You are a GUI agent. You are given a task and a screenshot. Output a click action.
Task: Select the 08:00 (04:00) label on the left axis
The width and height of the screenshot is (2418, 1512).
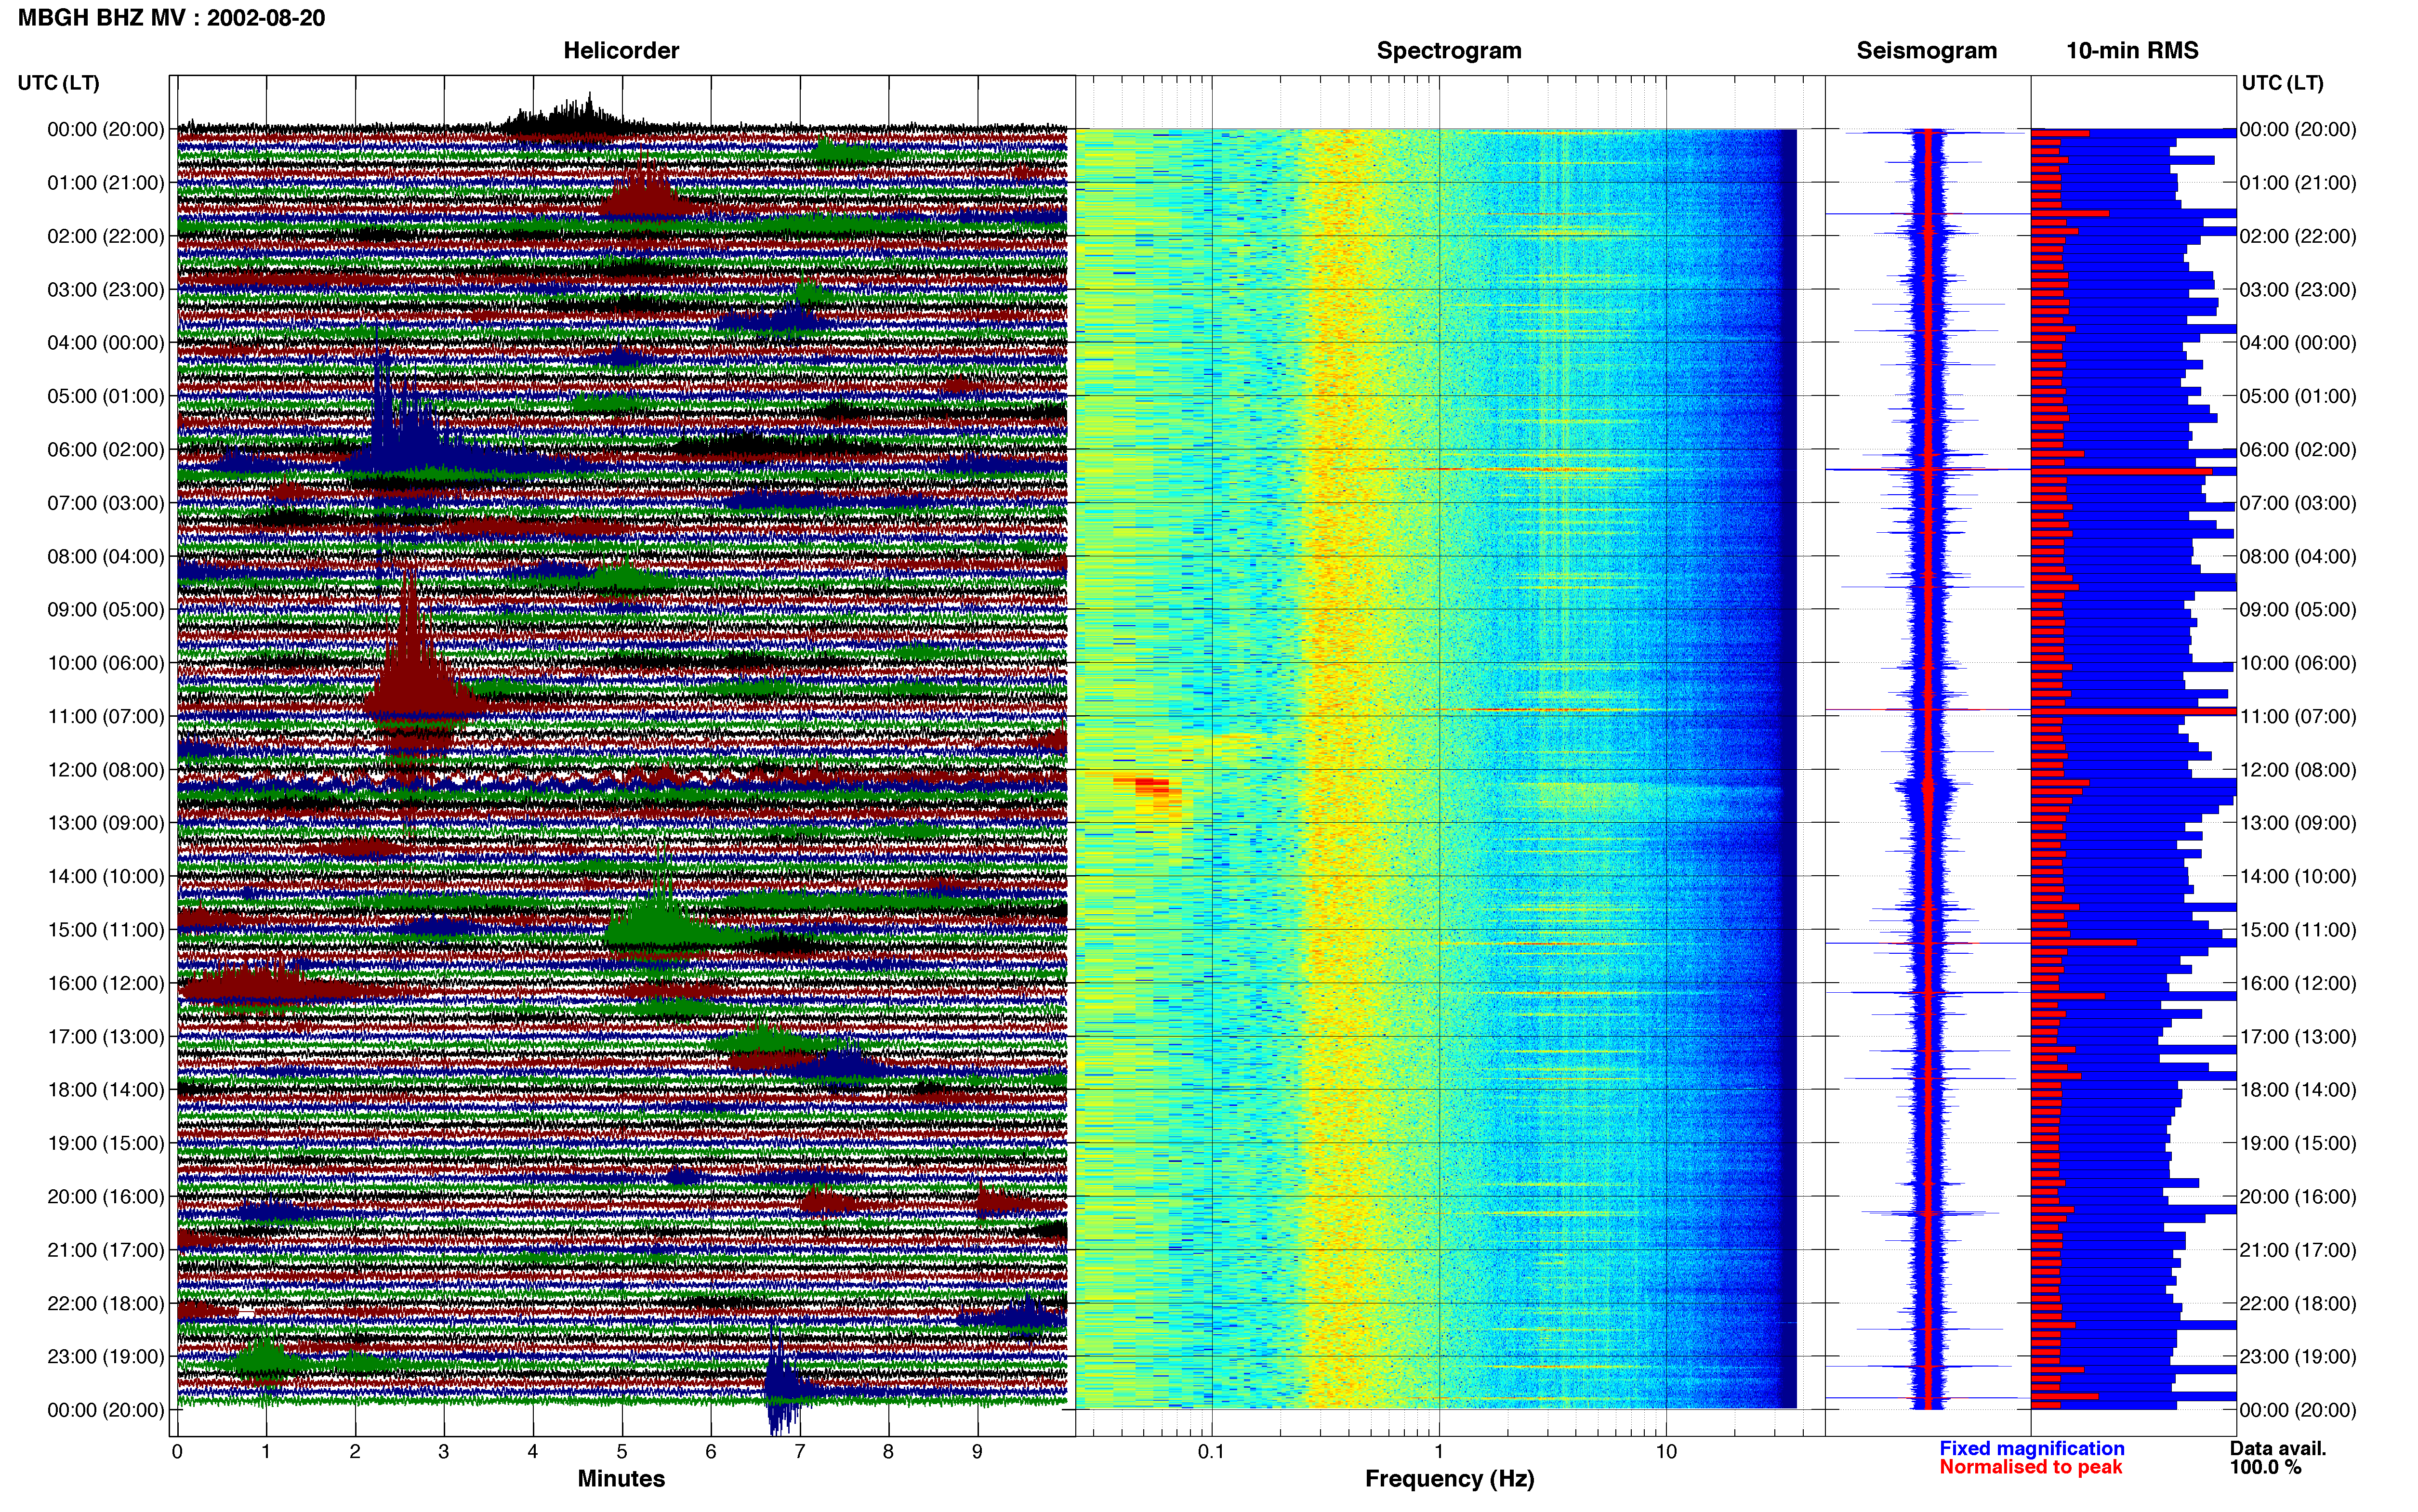pyautogui.click(x=106, y=556)
